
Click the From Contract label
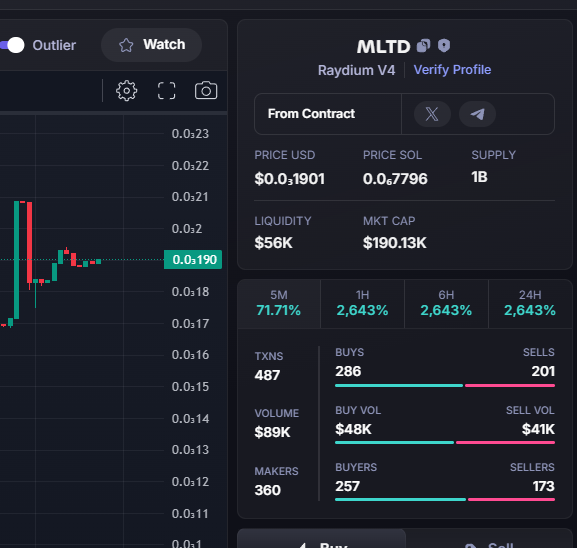click(311, 114)
